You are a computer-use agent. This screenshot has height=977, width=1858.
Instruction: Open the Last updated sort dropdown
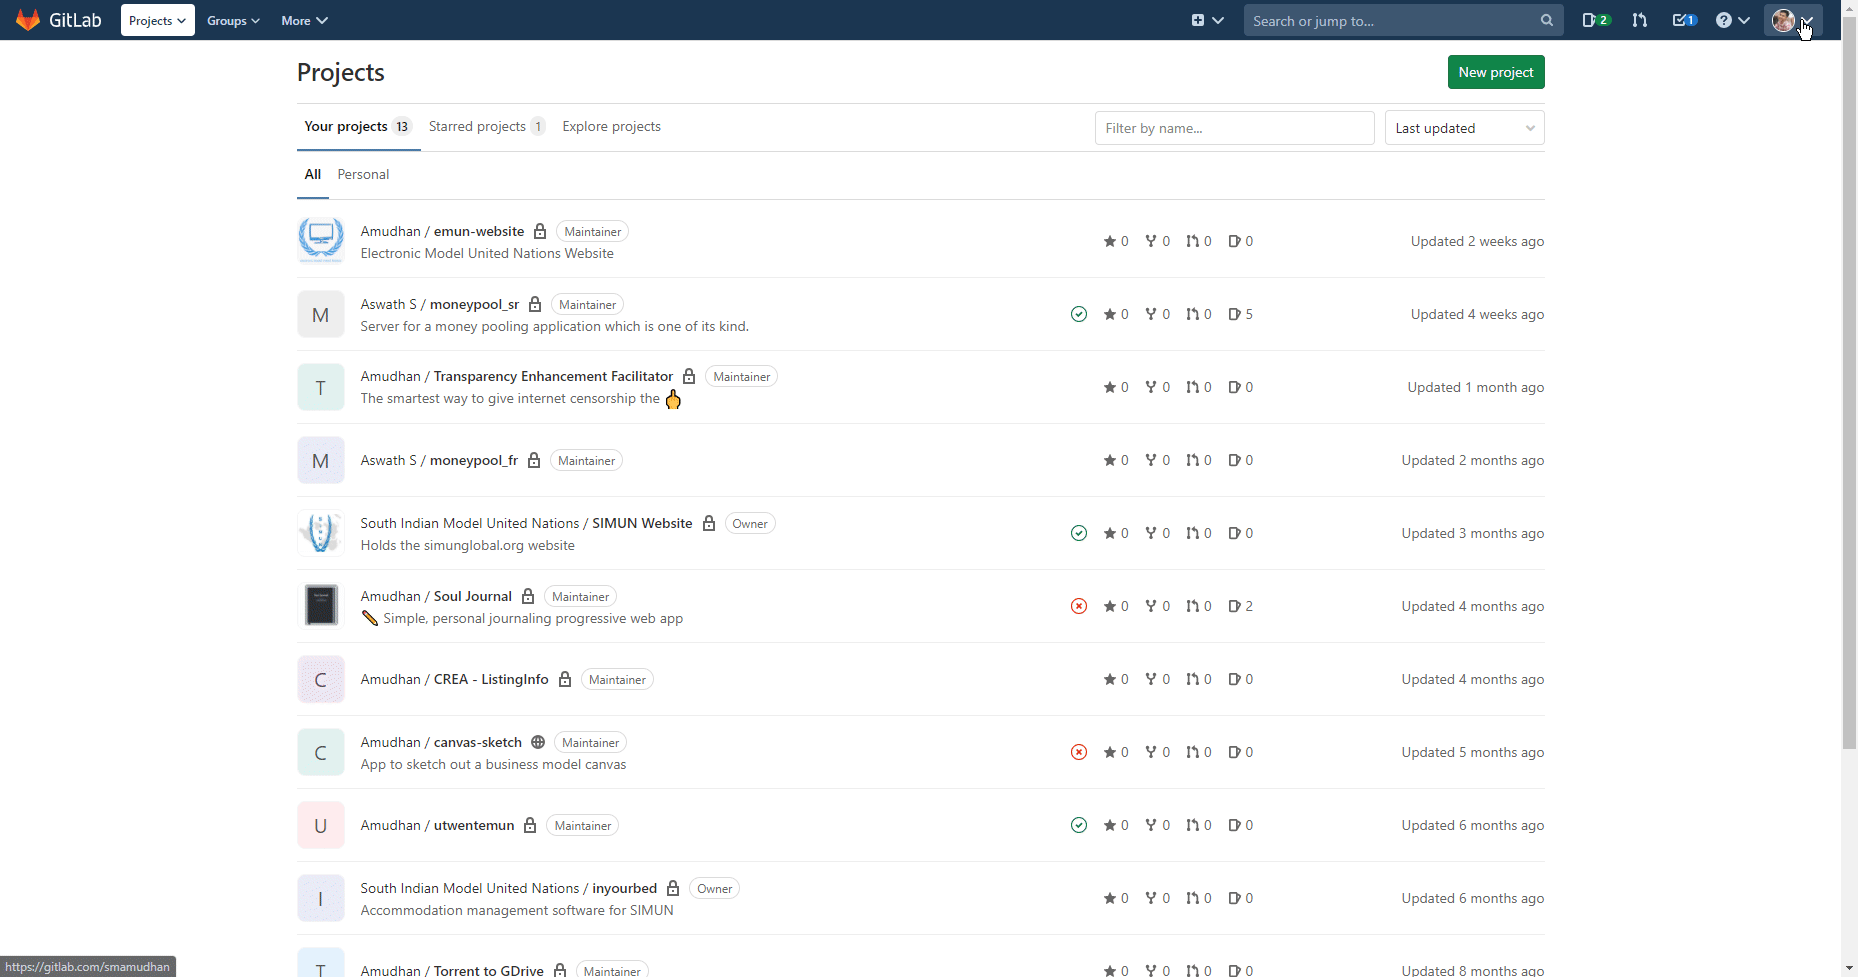click(x=1463, y=127)
